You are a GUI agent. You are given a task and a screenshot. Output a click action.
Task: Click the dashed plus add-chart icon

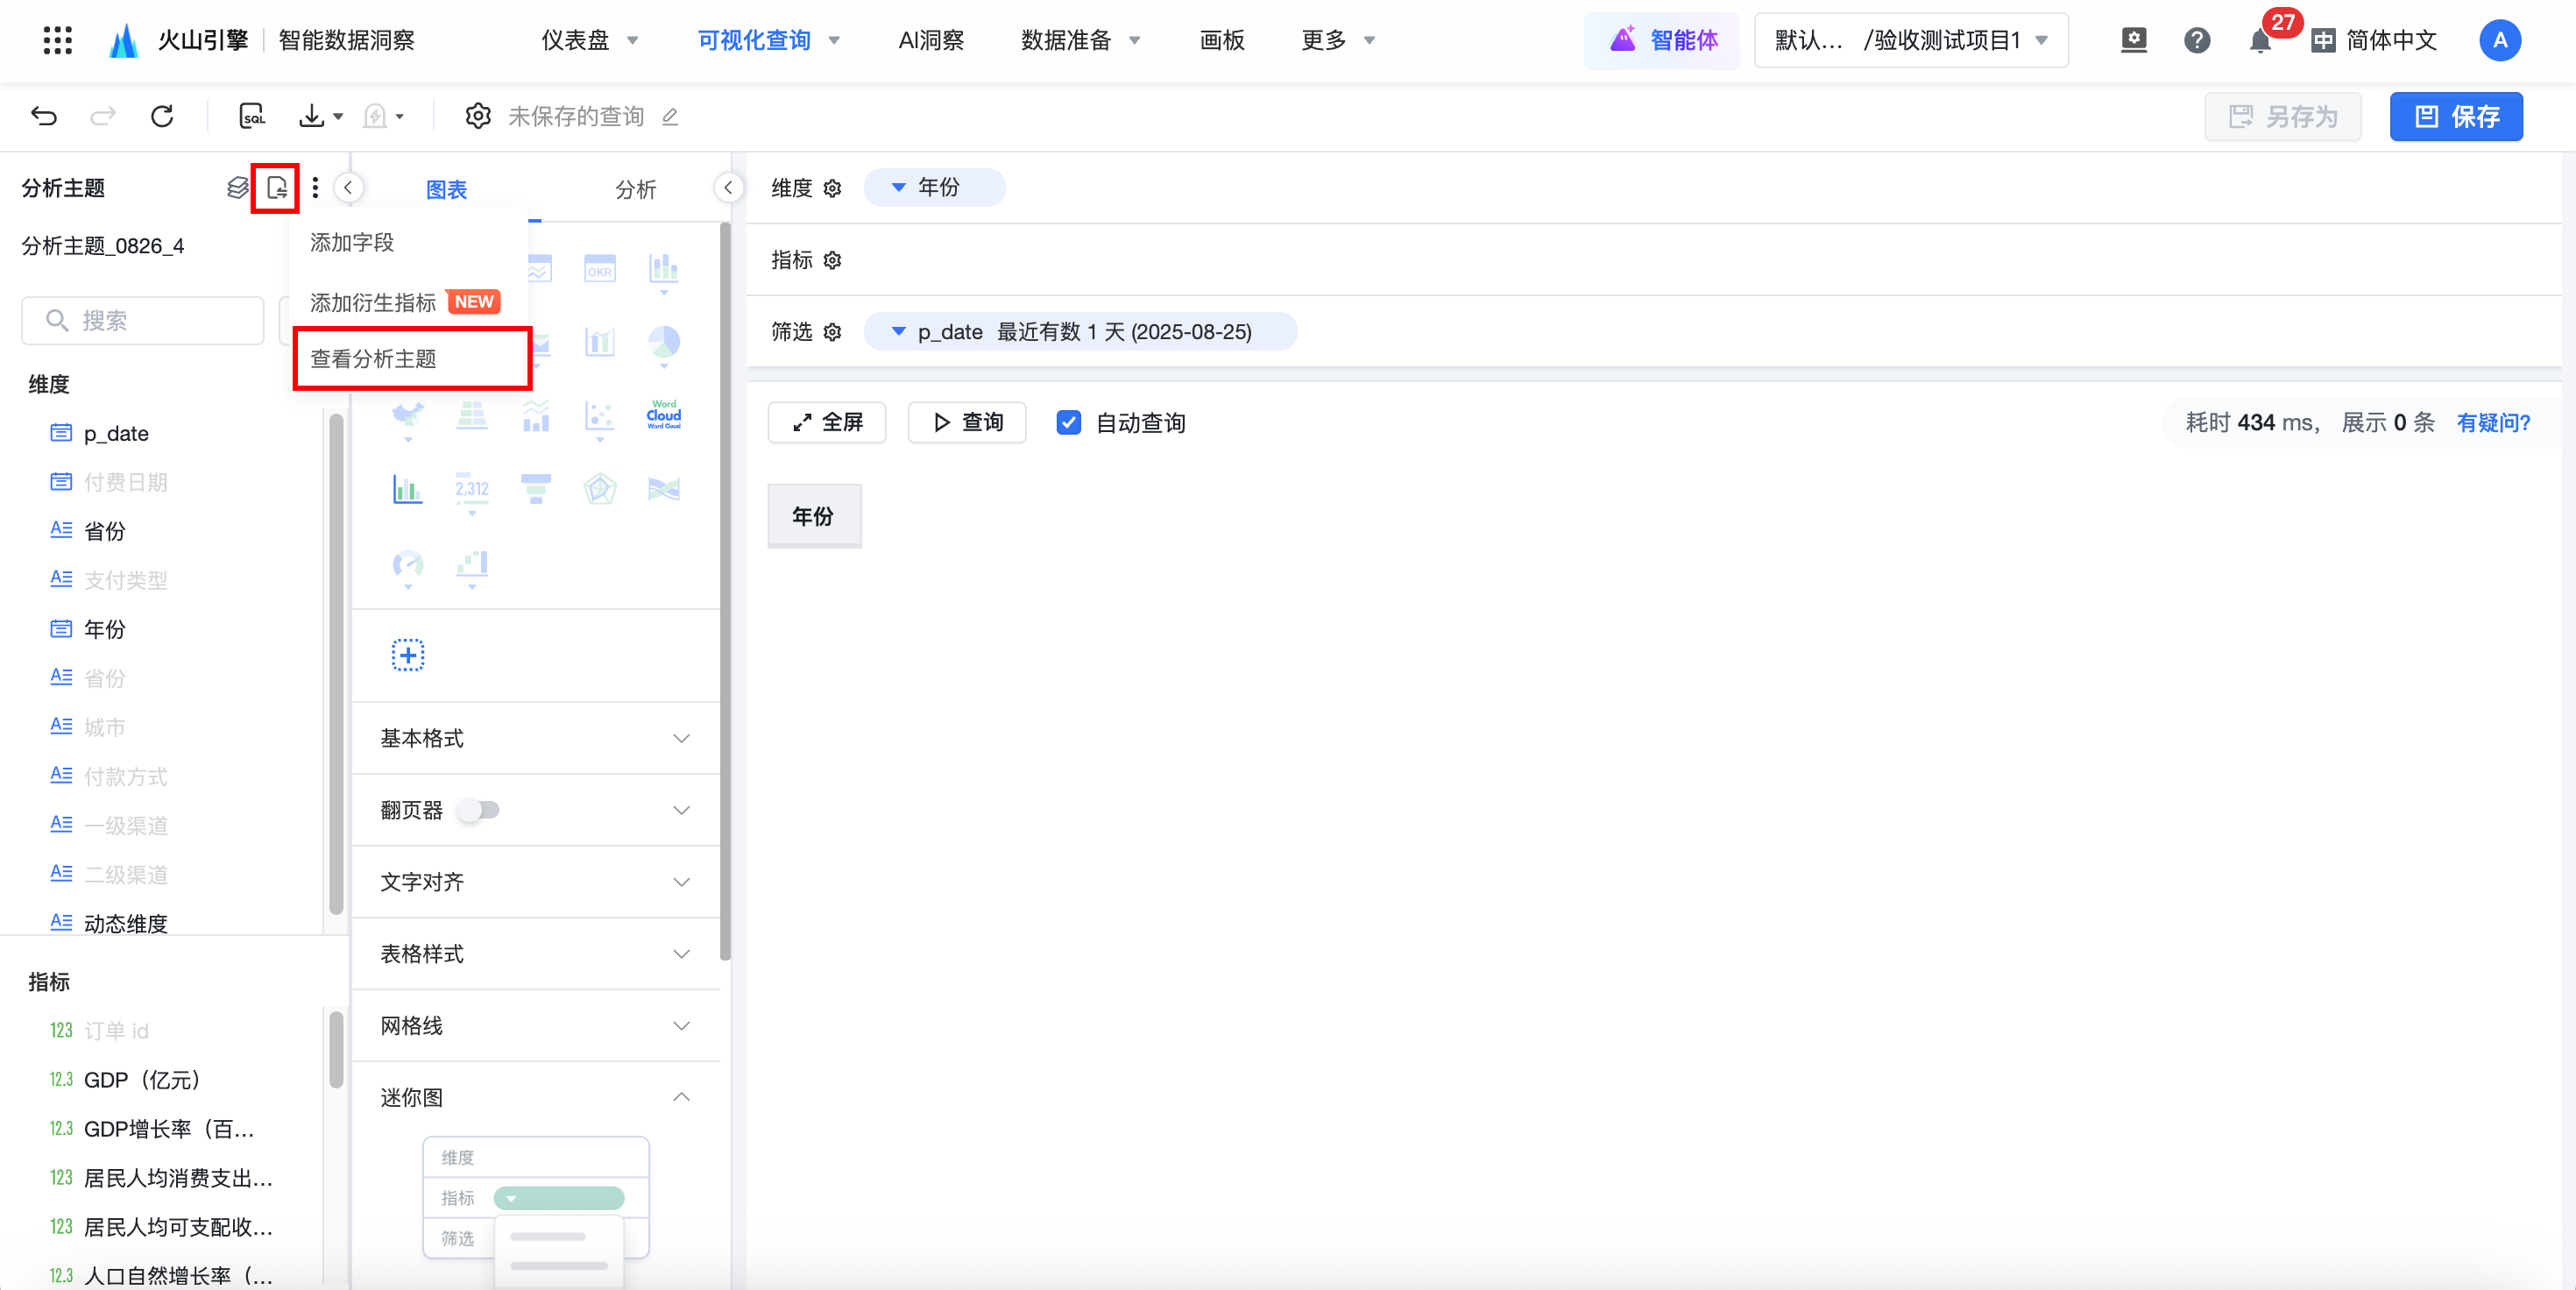407,655
